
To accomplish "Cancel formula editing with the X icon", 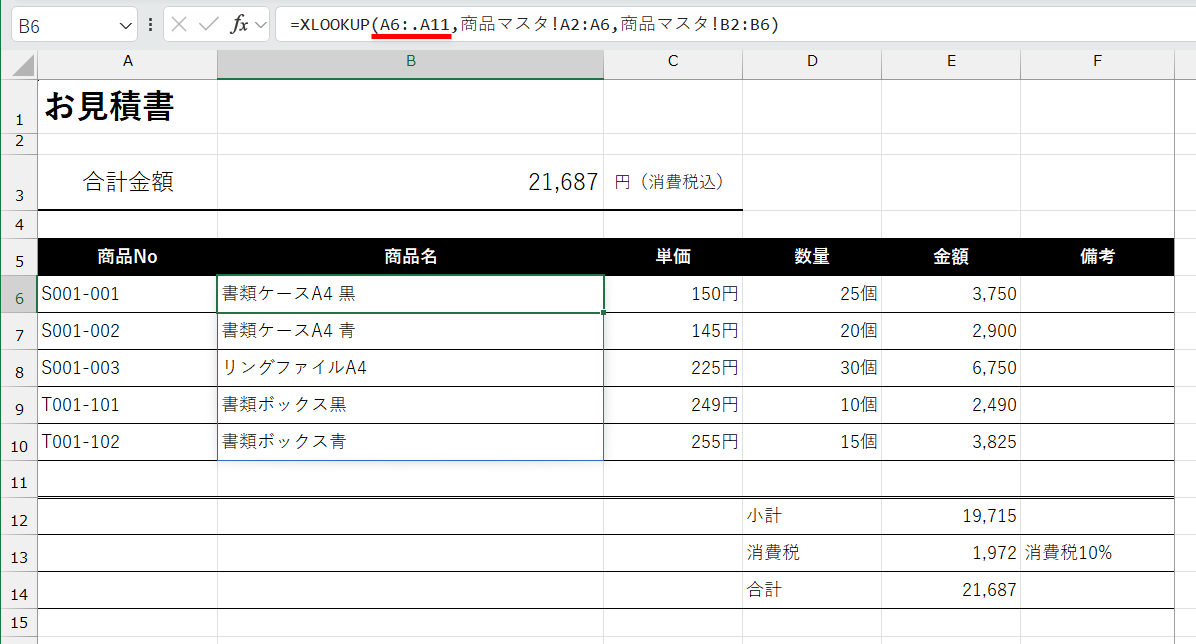I will pyautogui.click(x=179, y=24).
